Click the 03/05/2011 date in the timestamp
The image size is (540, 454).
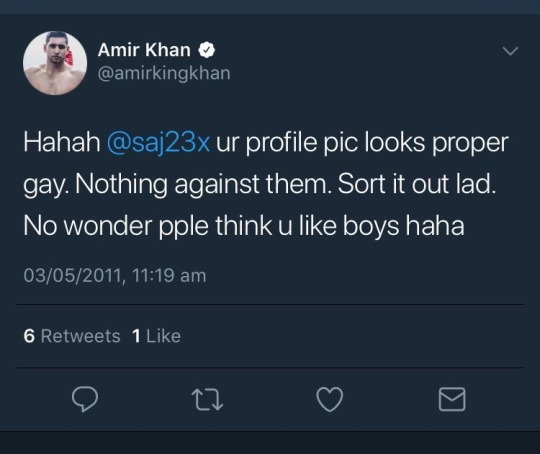point(73,276)
